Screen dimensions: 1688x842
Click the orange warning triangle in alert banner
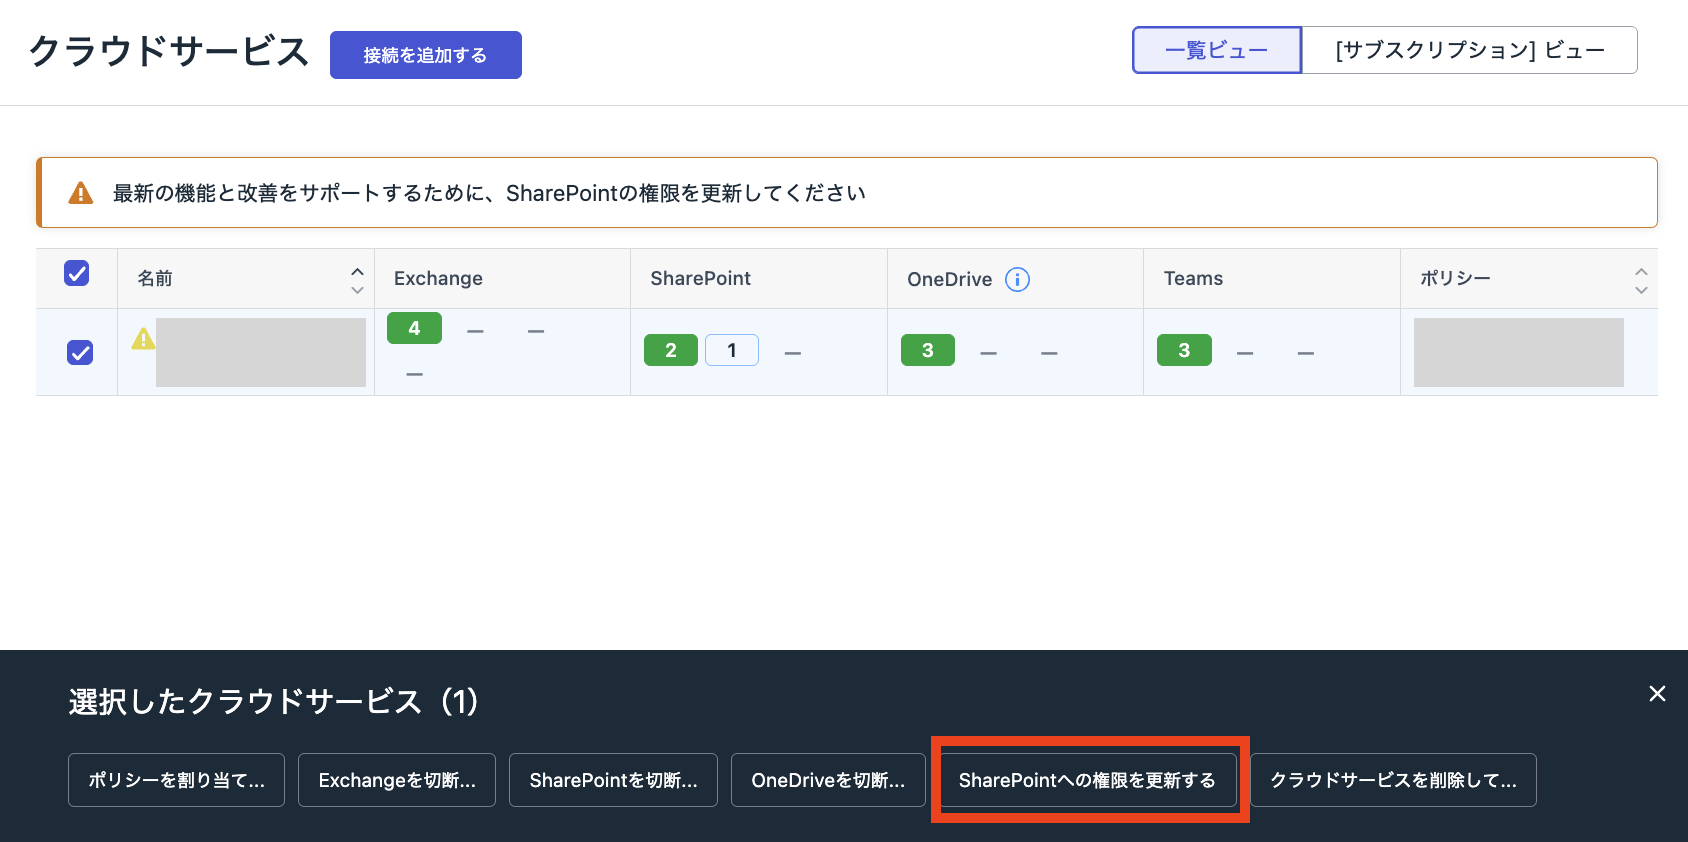(81, 193)
